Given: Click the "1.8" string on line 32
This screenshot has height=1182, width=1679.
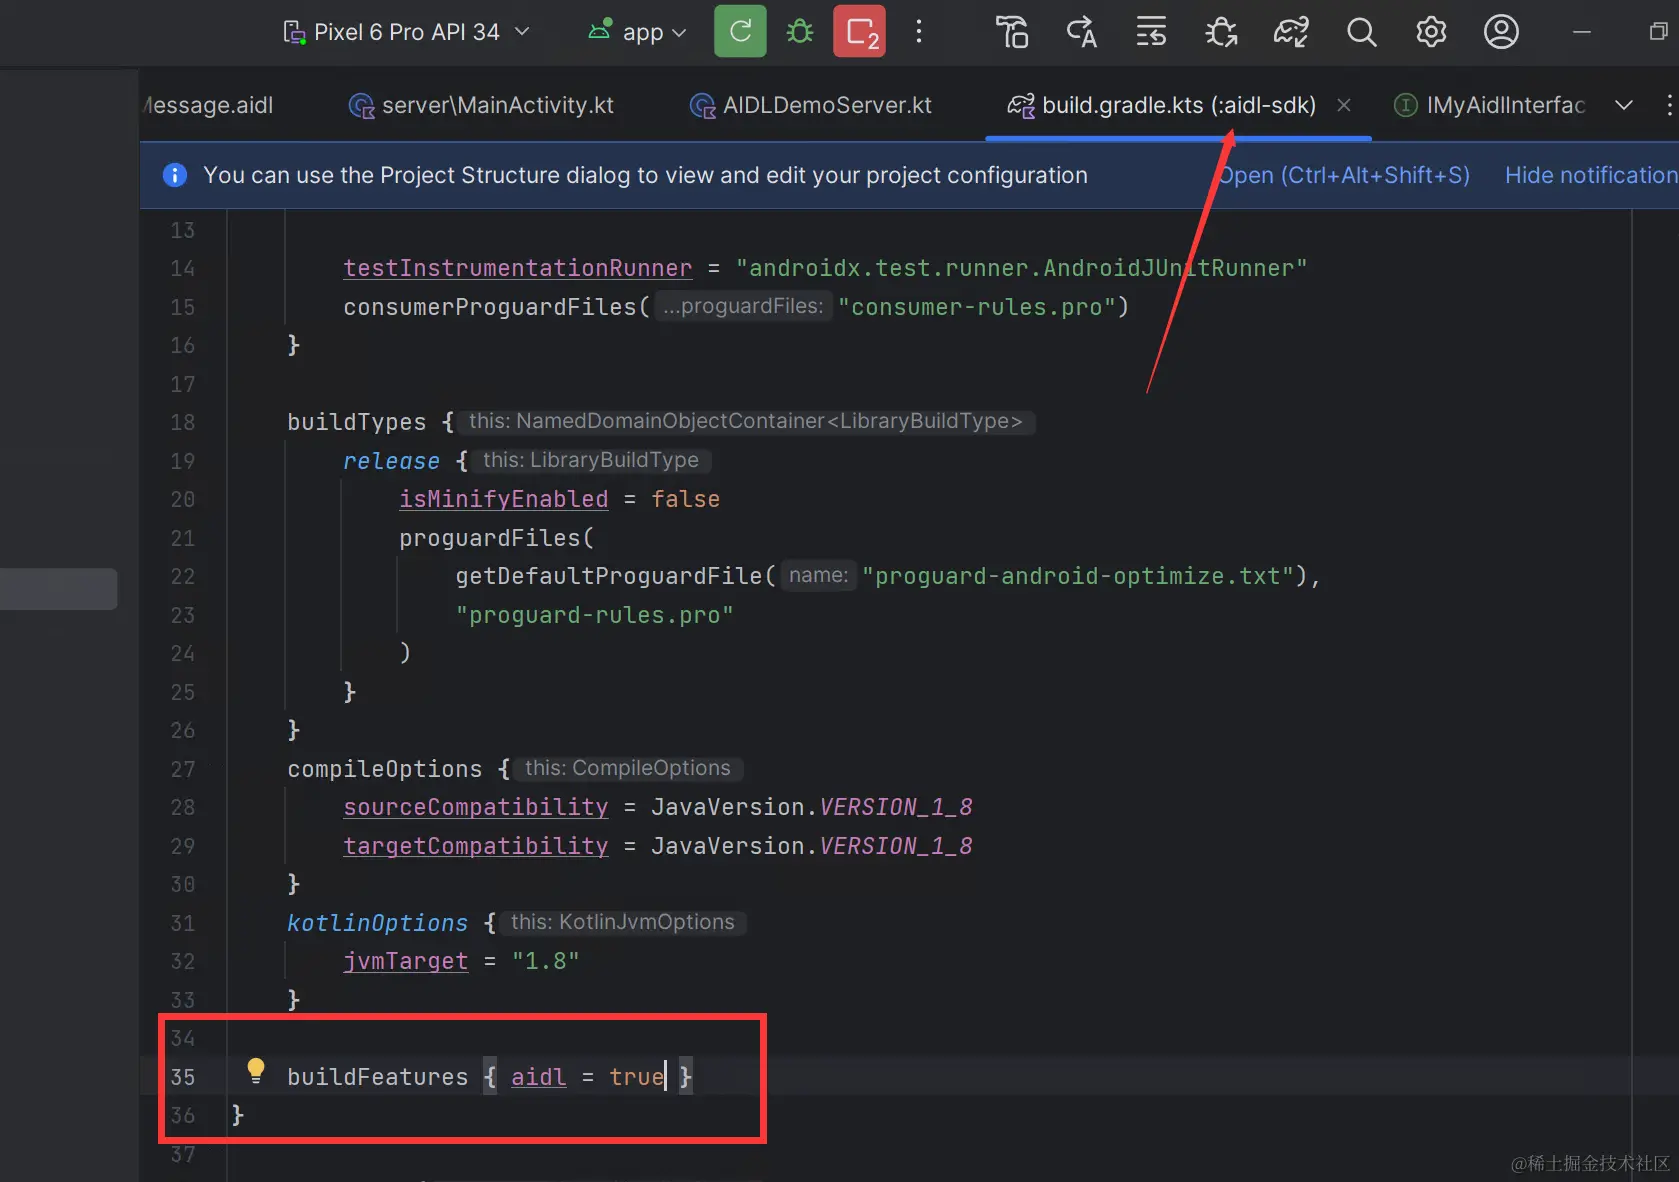Looking at the screenshot, I should point(545,961).
